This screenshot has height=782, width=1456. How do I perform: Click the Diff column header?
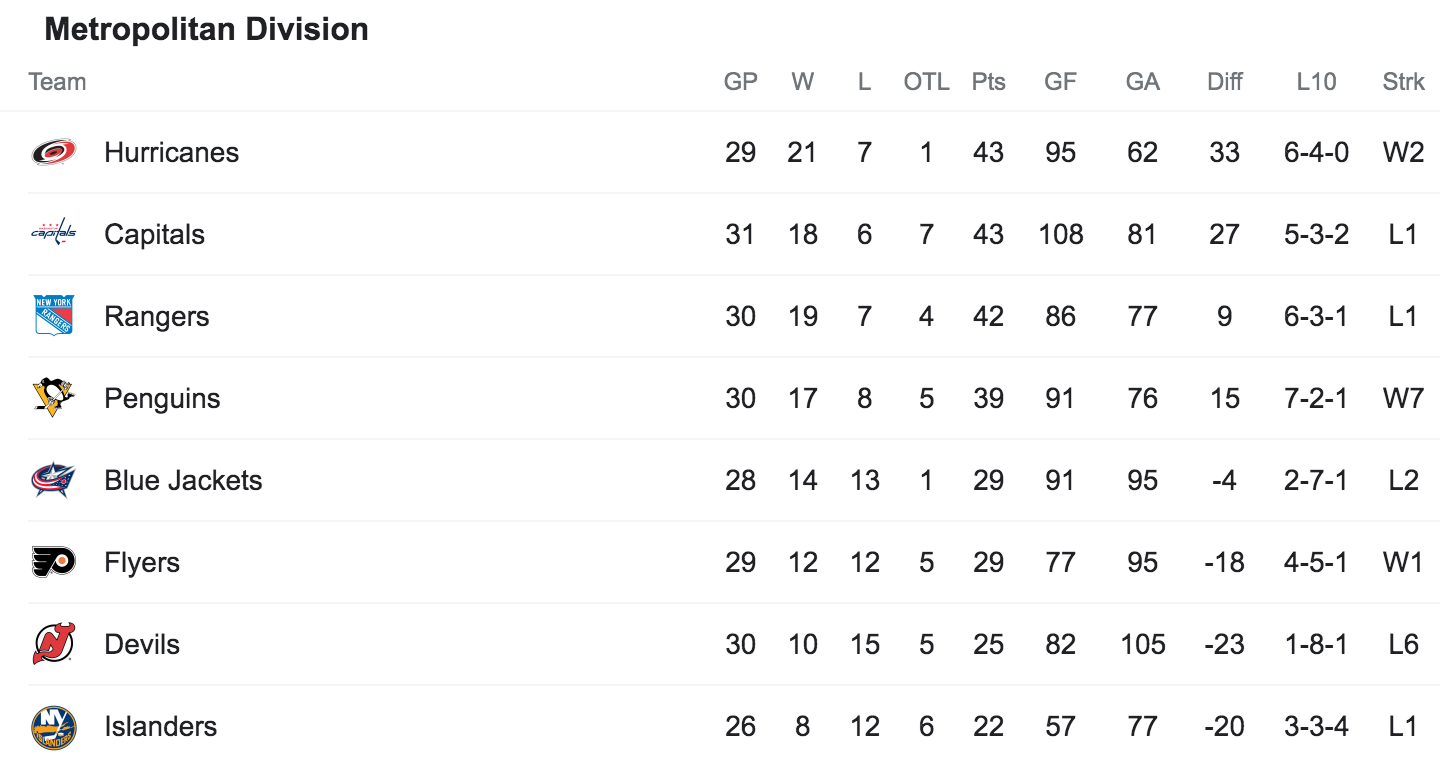[x=1224, y=82]
